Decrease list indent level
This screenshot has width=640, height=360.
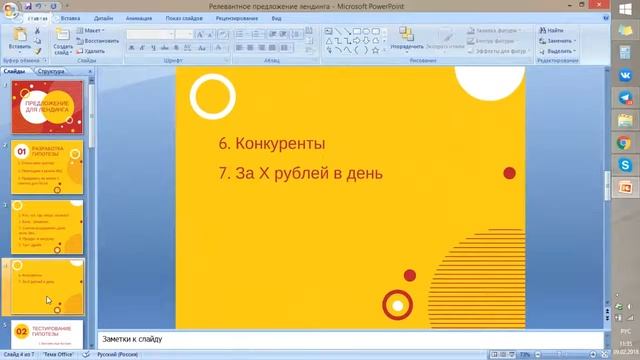[x=273, y=34]
